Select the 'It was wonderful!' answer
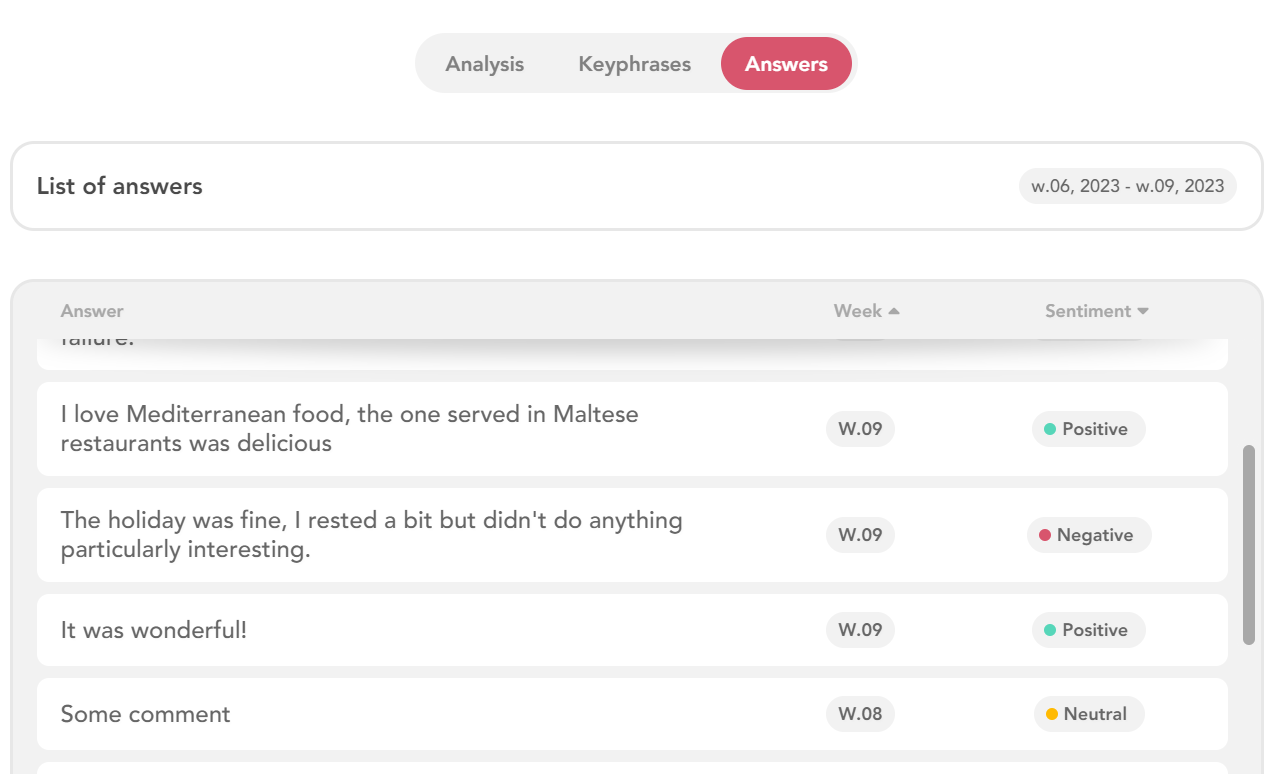This screenshot has height=774, width=1287. (x=632, y=630)
